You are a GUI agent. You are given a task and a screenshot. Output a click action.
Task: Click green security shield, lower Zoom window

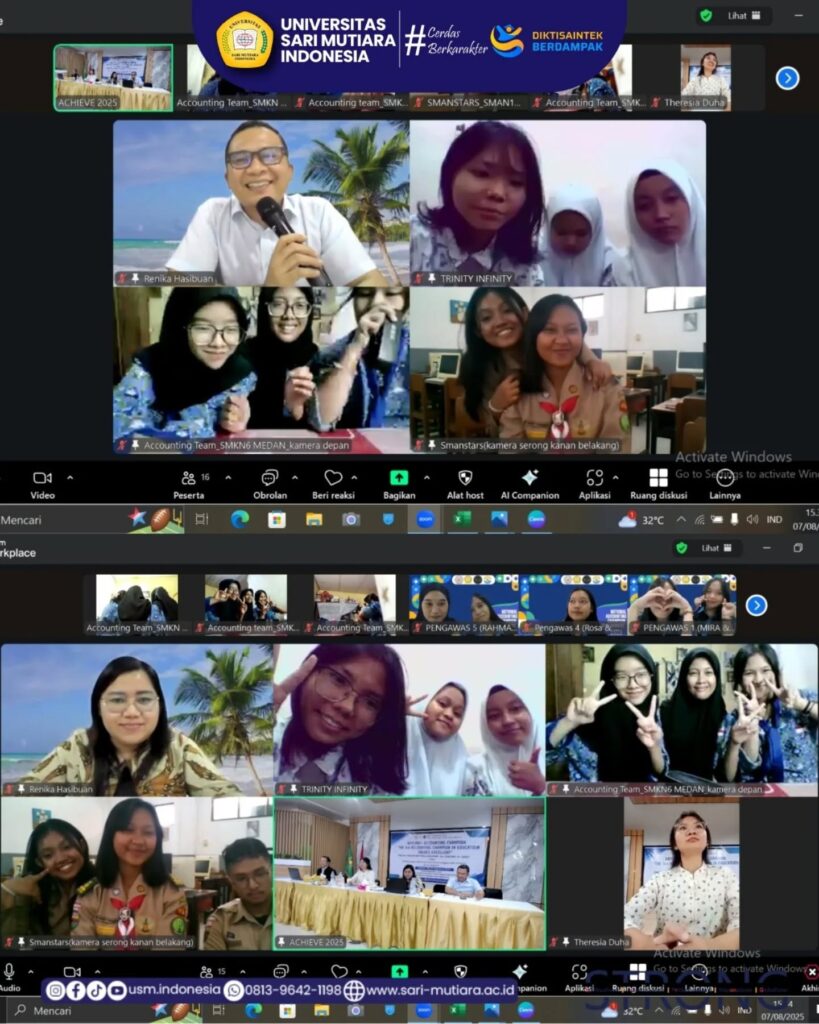point(682,548)
